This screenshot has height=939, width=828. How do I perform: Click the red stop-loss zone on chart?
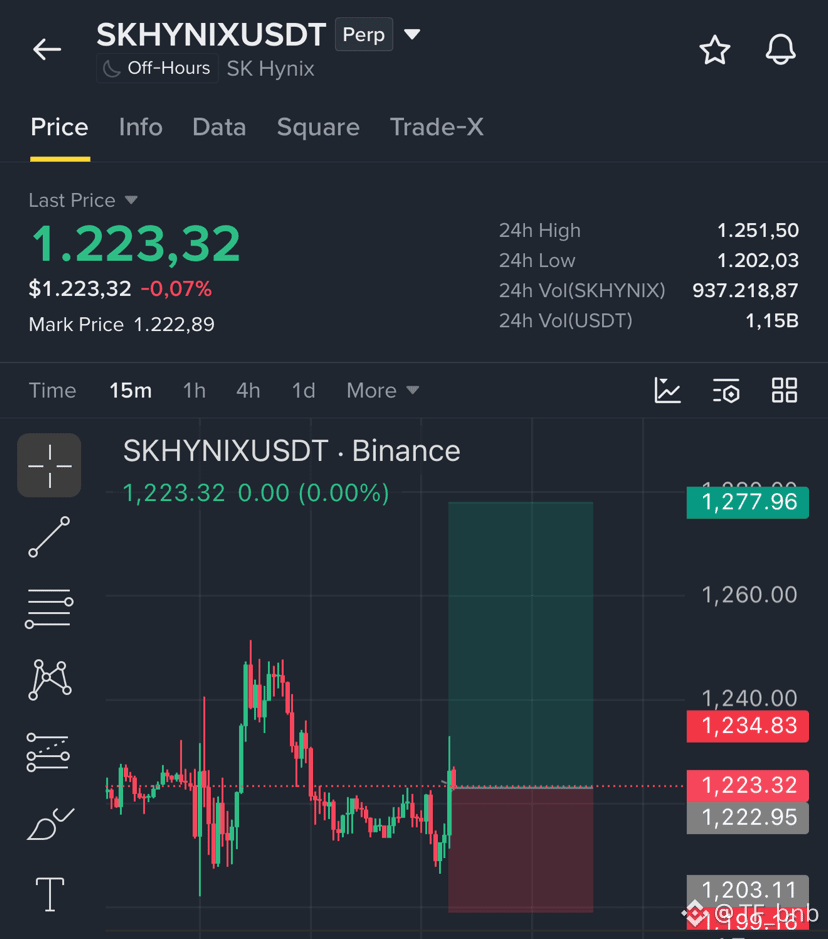[x=520, y=850]
